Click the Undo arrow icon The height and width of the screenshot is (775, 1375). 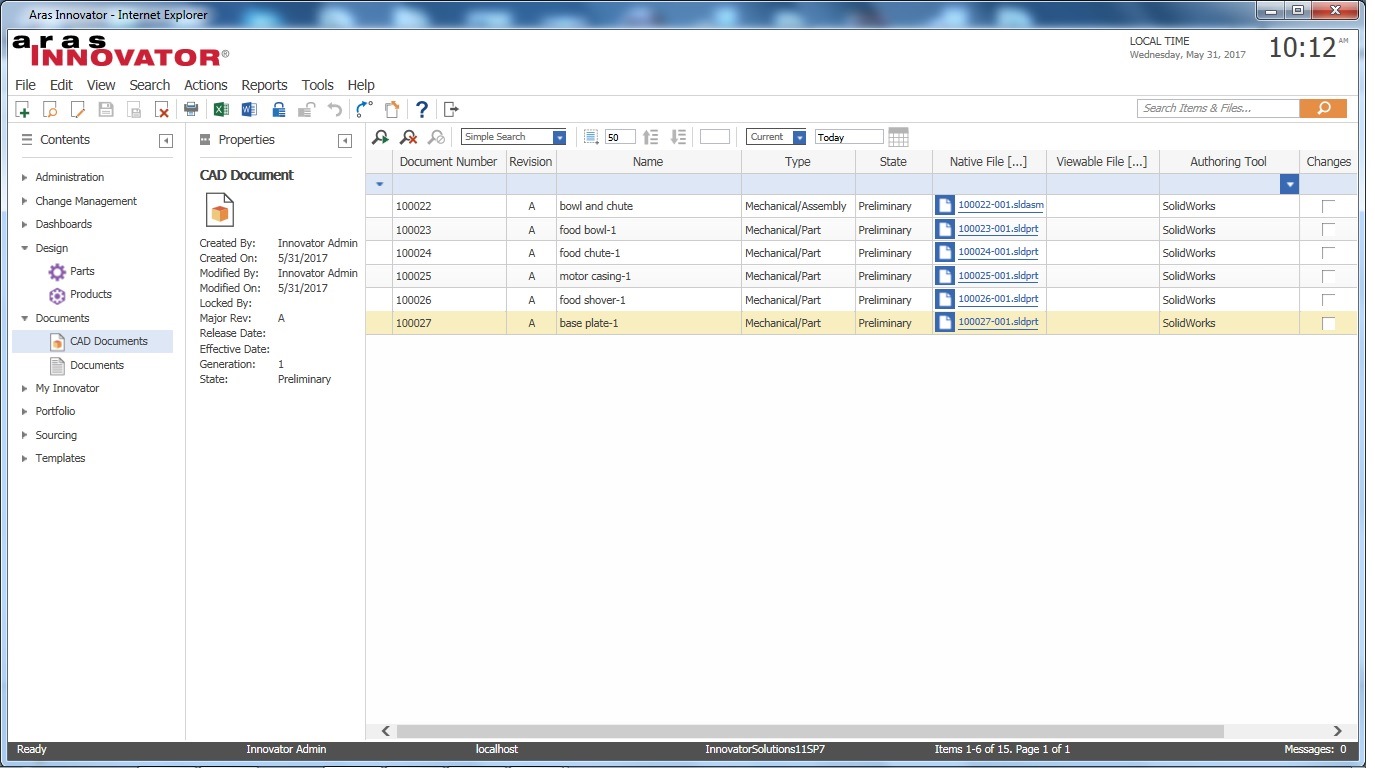point(335,109)
